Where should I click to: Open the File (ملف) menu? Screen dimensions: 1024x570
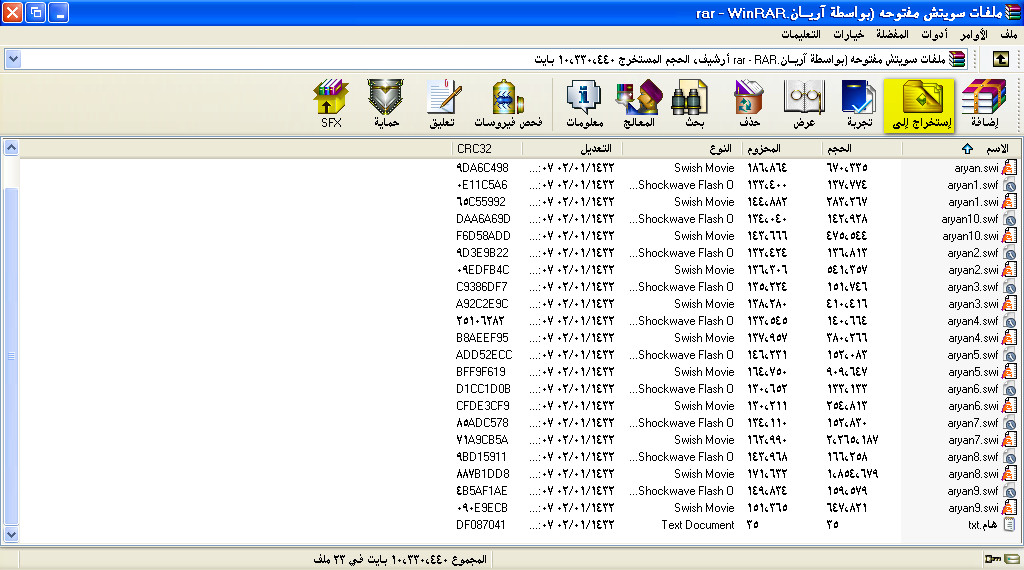pos(1007,34)
